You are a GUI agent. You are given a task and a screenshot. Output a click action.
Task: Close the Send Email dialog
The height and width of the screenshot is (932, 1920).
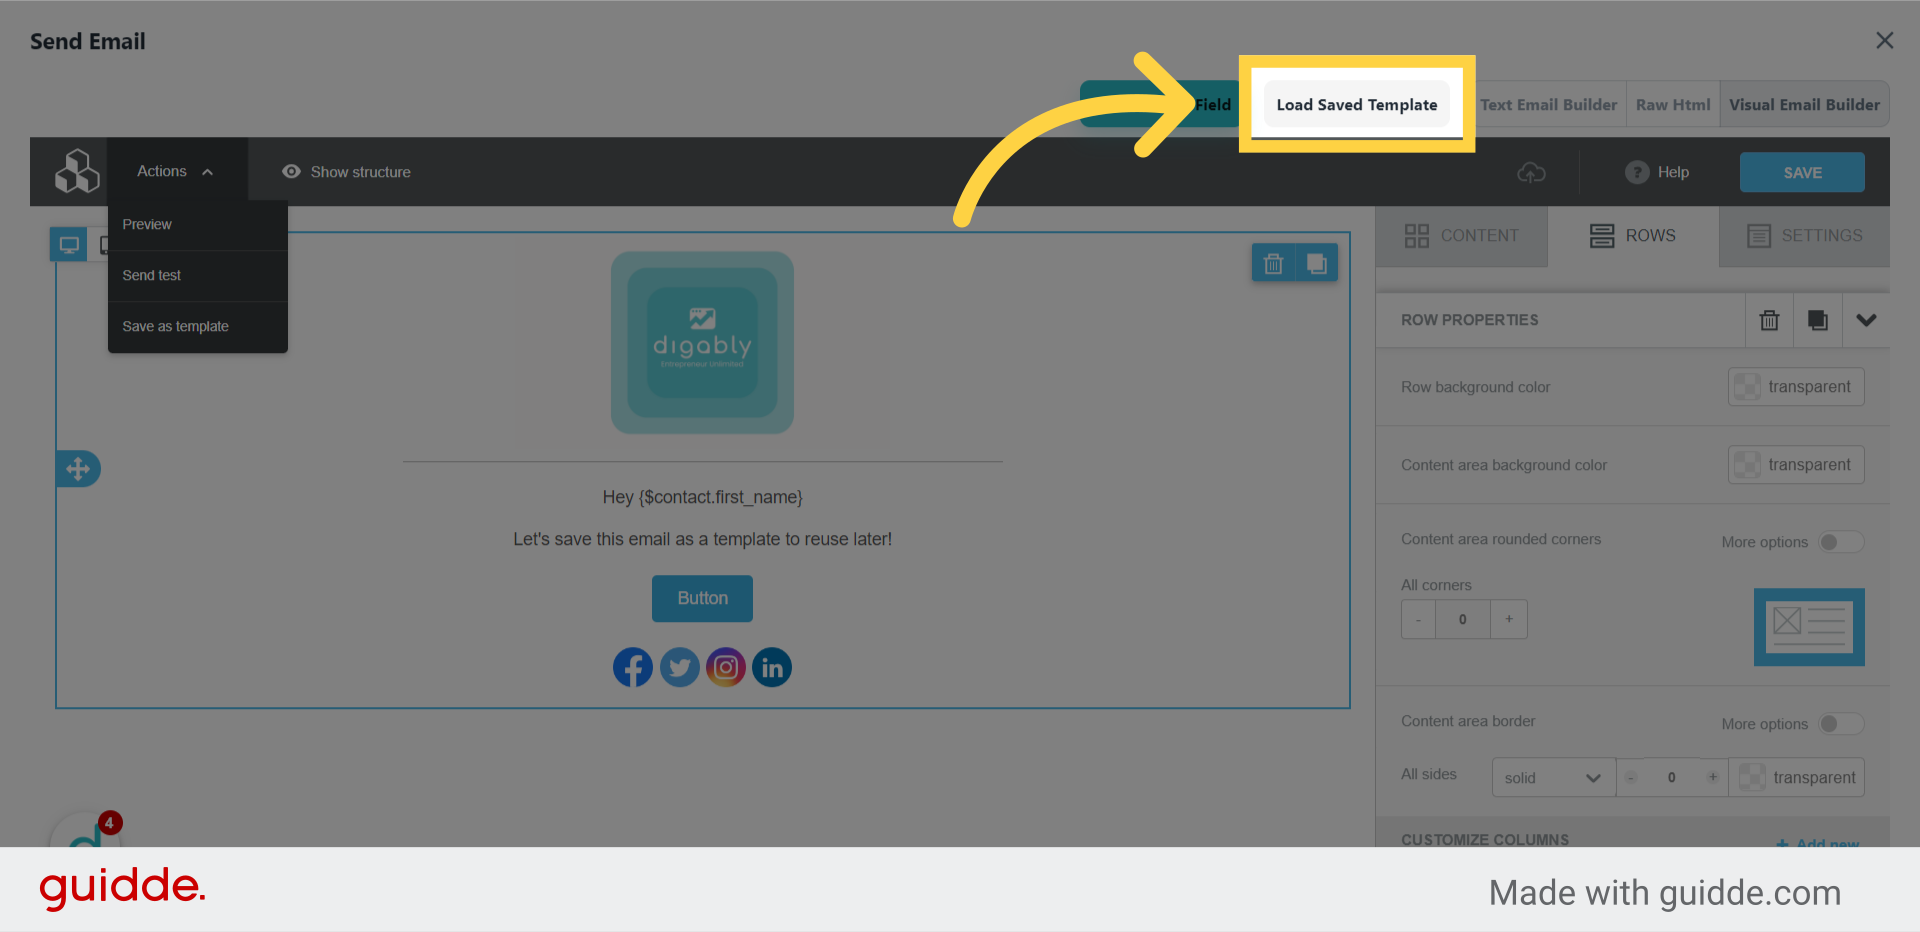[x=1885, y=40]
